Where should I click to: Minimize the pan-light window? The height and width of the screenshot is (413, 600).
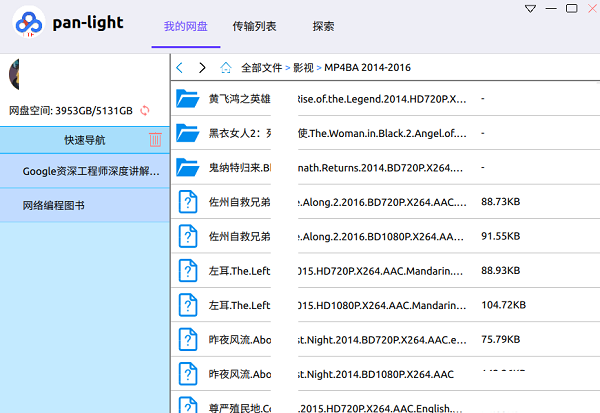(x=551, y=8)
